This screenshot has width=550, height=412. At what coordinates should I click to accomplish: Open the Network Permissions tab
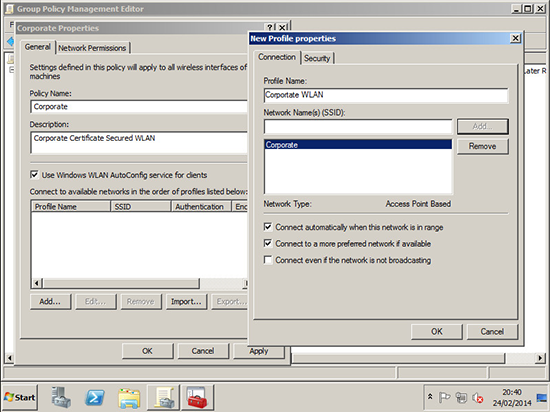[92, 48]
